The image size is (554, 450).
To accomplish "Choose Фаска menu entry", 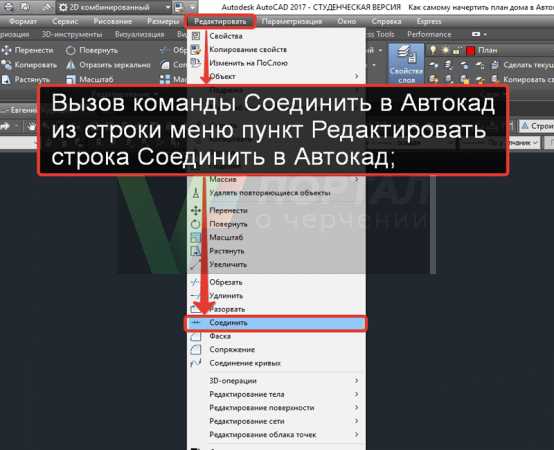I will tap(276, 336).
